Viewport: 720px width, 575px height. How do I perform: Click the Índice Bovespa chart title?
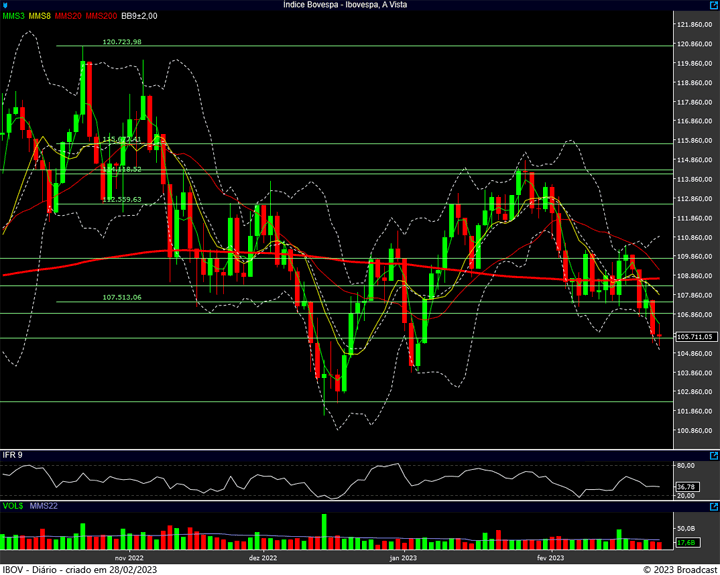345,5
